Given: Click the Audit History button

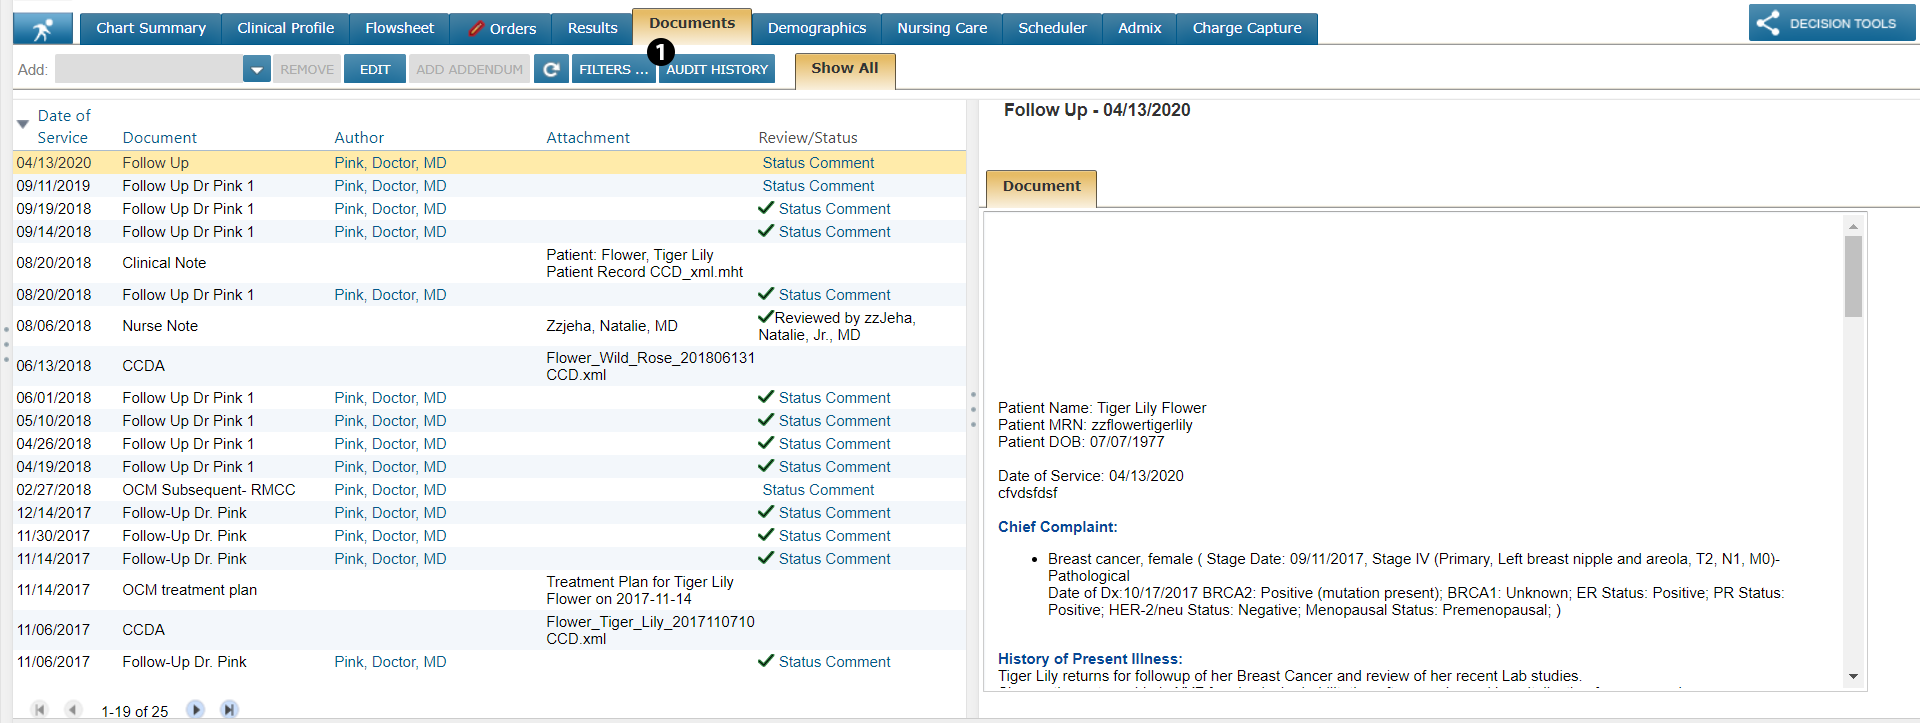Looking at the screenshot, I should point(717,69).
